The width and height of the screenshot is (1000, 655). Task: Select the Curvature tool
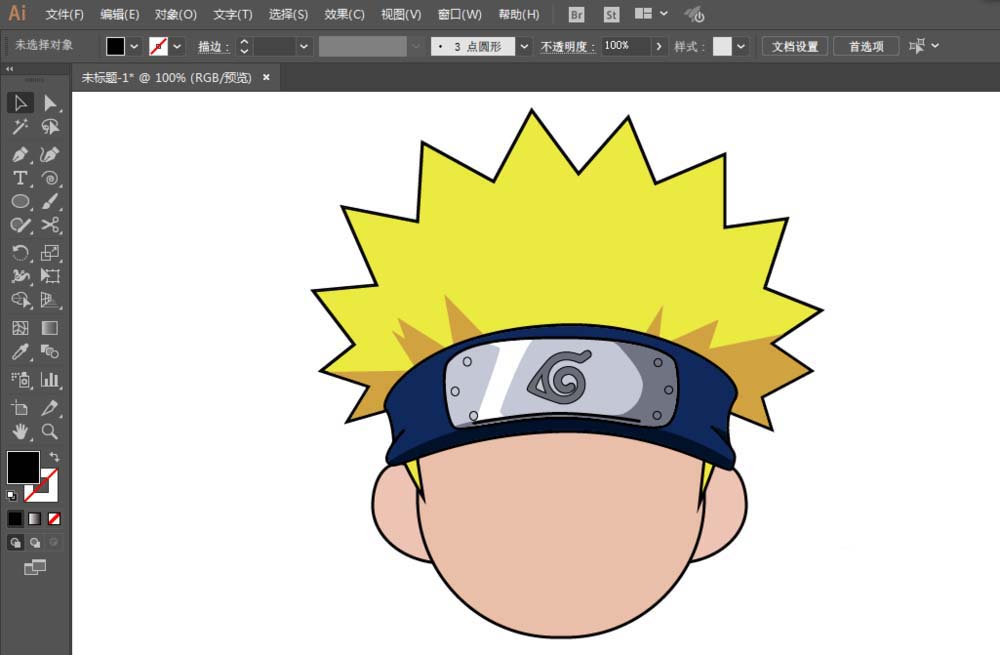50,154
